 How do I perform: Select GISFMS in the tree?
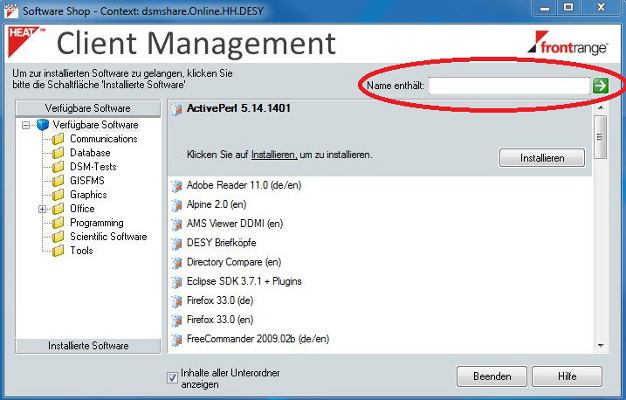(87, 181)
